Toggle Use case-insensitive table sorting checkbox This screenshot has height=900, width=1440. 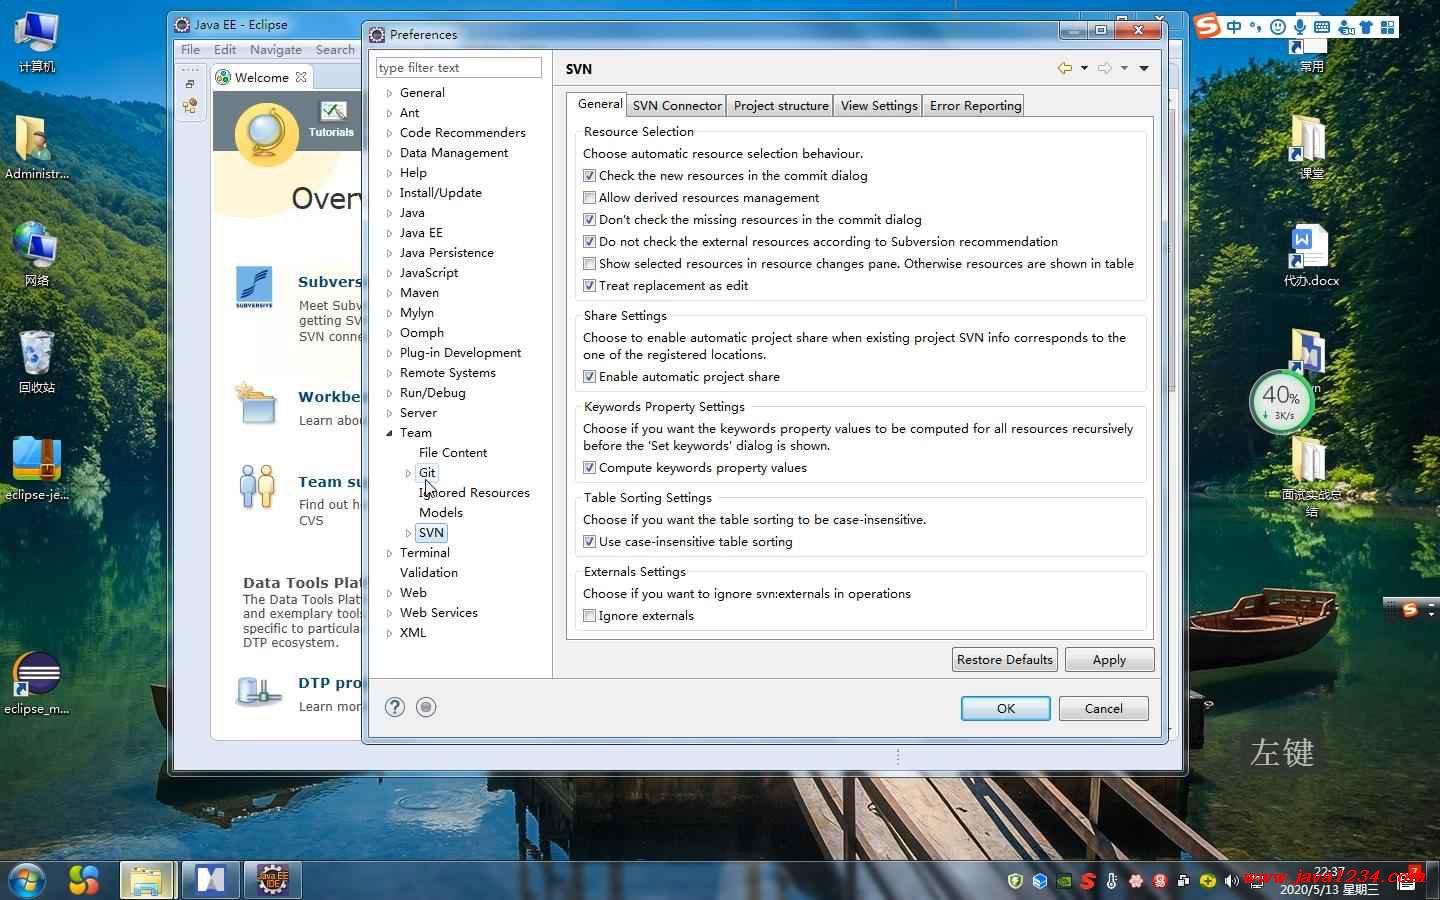coord(589,541)
